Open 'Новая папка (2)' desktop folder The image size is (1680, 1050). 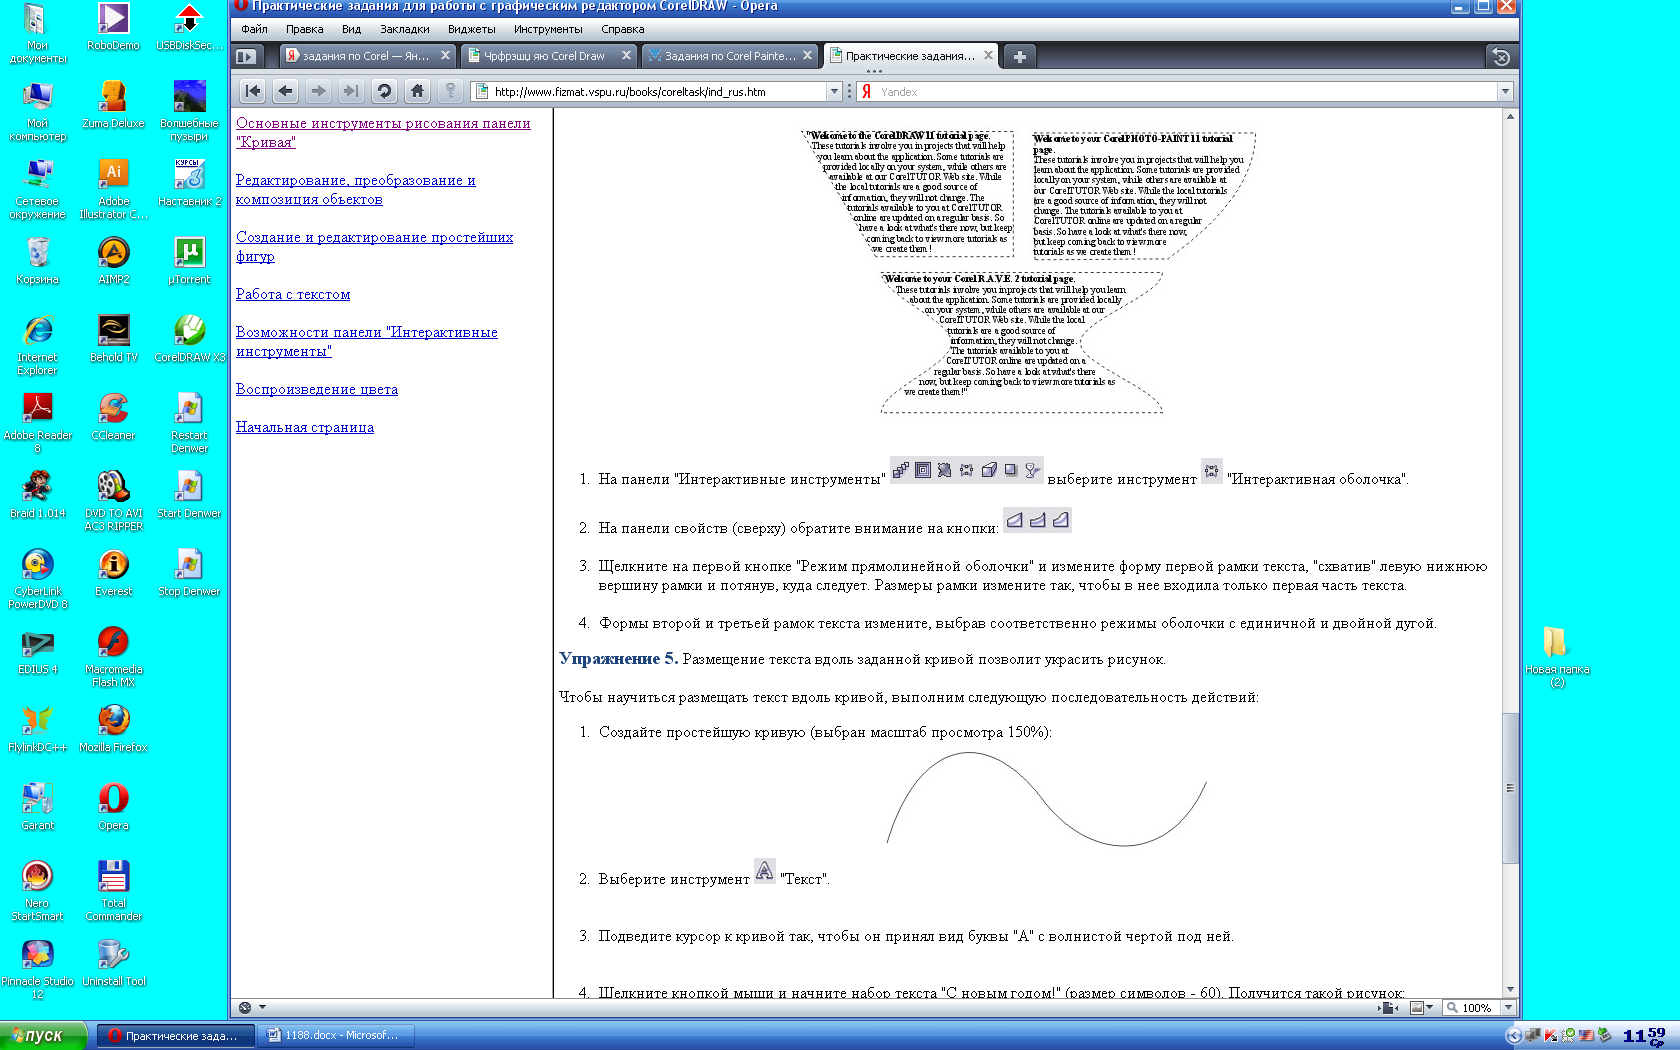(1557, 657)
